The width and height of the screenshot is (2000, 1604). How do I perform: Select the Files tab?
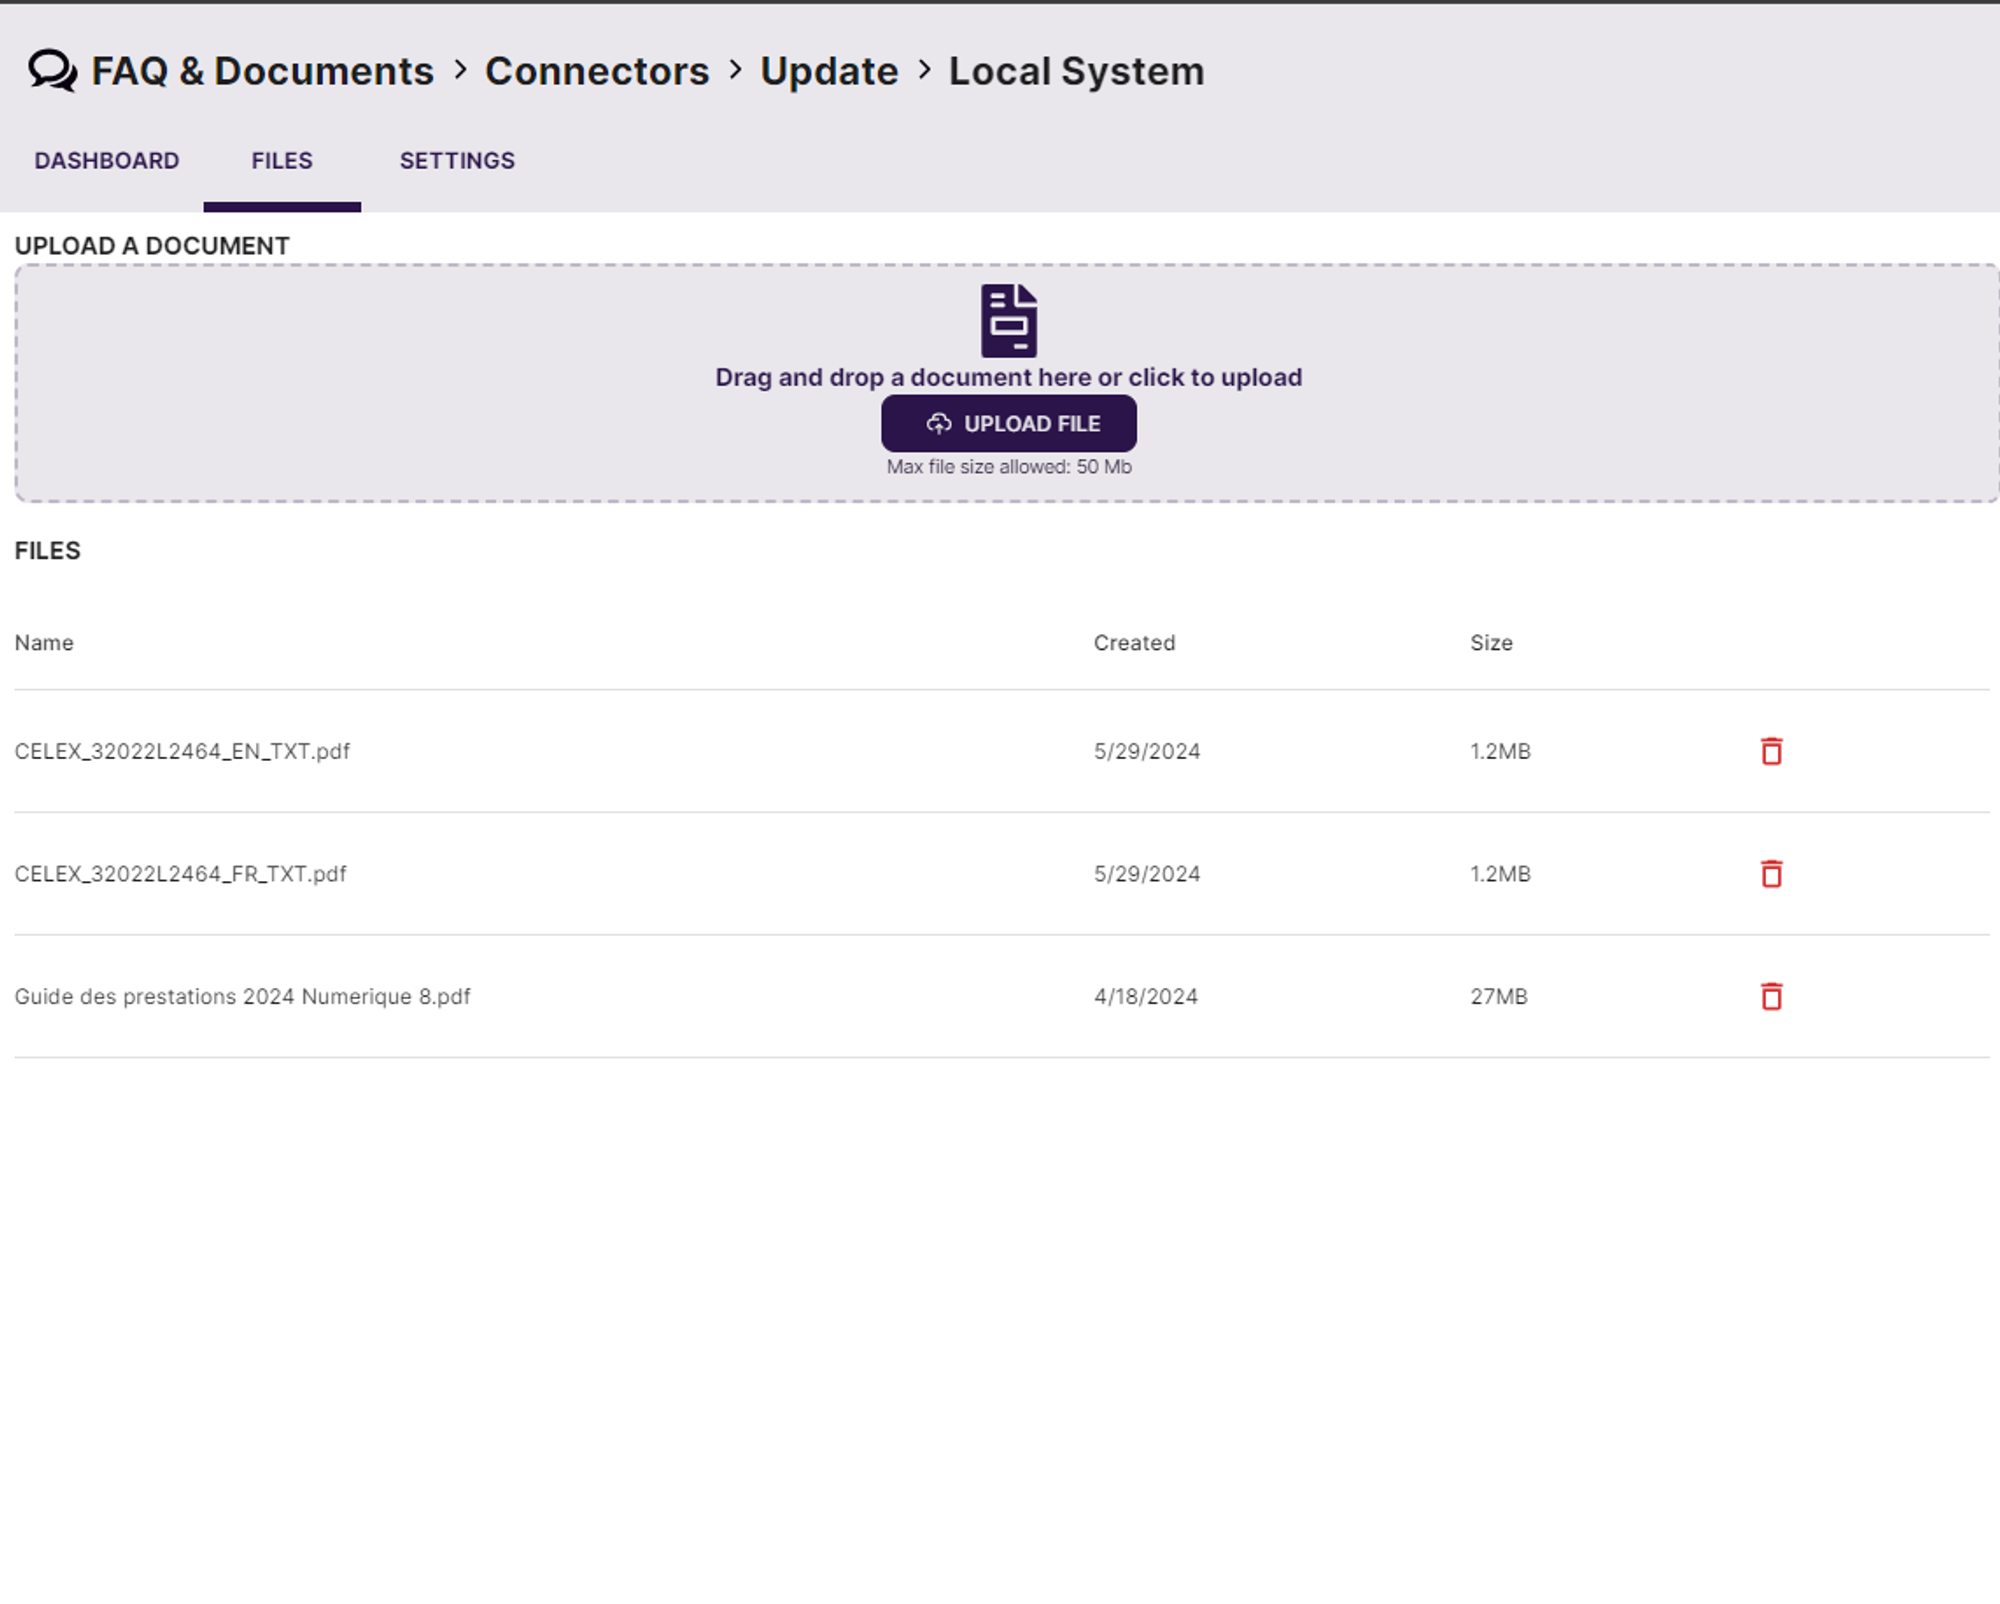pos(282,161)
